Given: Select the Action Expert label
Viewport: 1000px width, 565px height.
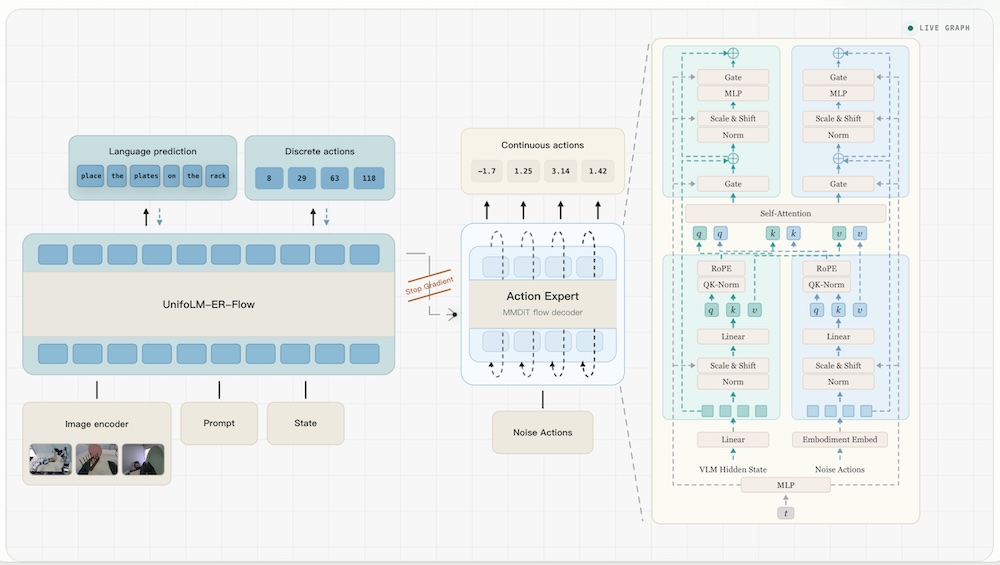Looking at the screenshot, I should pos(543,296).
